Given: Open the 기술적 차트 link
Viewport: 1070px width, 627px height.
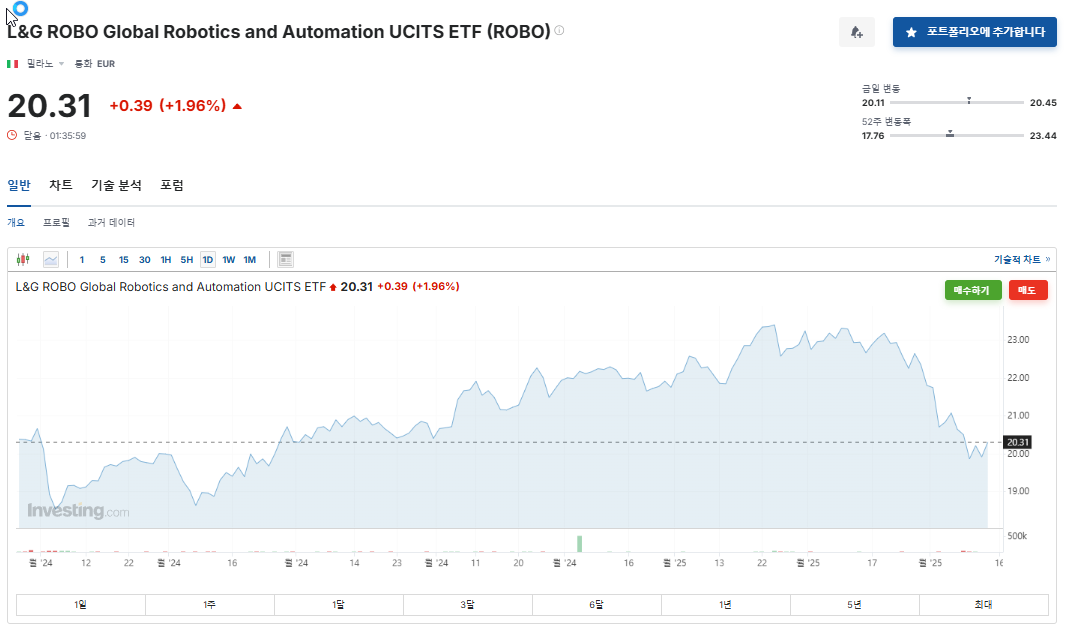Looking at the screenshot, I should coord(1022,259).
